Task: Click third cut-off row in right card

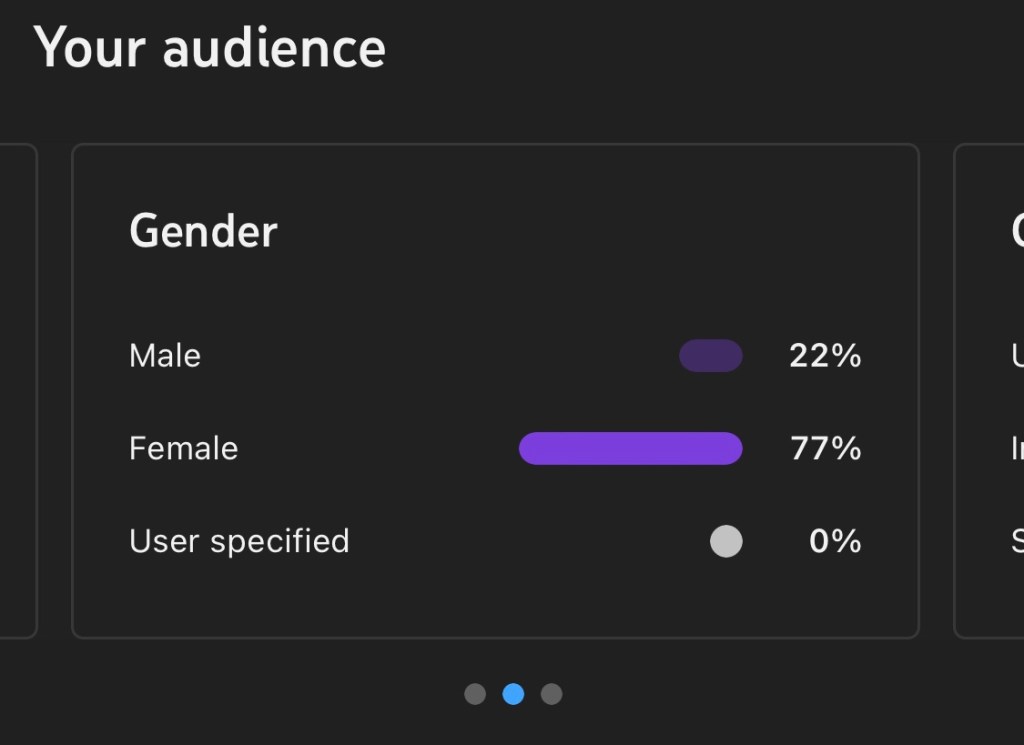Action: pyautogui.click(x=1017, y=541)
